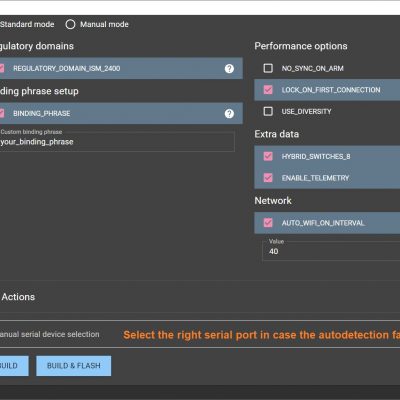Image resolution: width=400 pixels, height=400 pixels.
Task: Open Manual serial device selection dropdown
Action: [x=200, y=334]
